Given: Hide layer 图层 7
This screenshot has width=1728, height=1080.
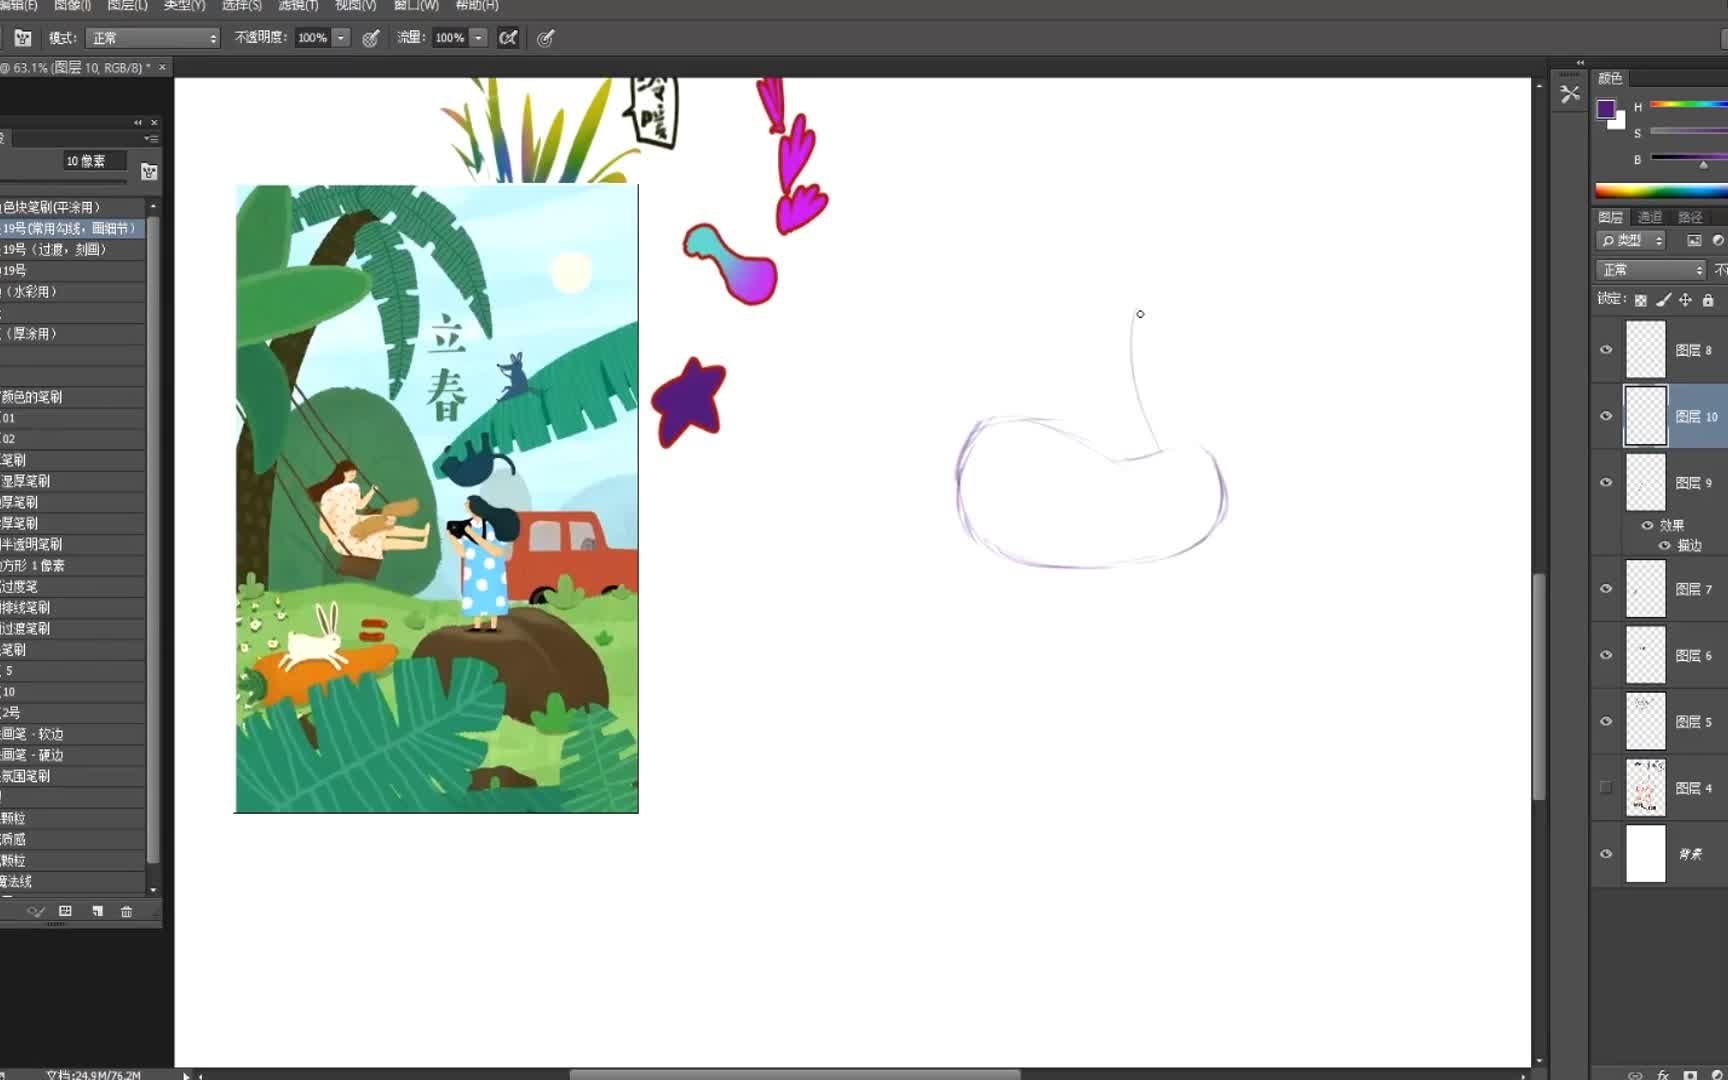Looking at the screenshot, I should click(x=1606, y=589).
